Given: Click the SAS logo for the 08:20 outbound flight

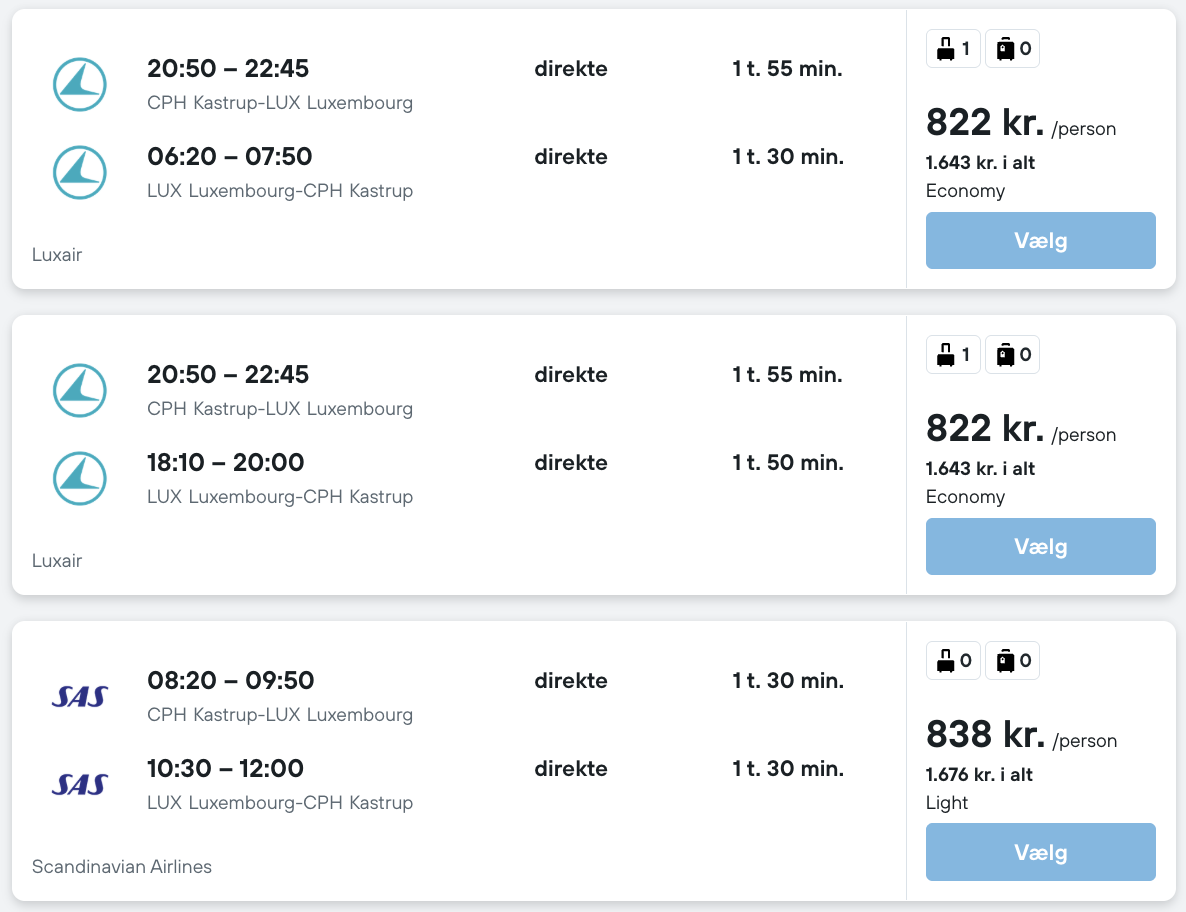Looking at the screenshot, I should (79, 696).
